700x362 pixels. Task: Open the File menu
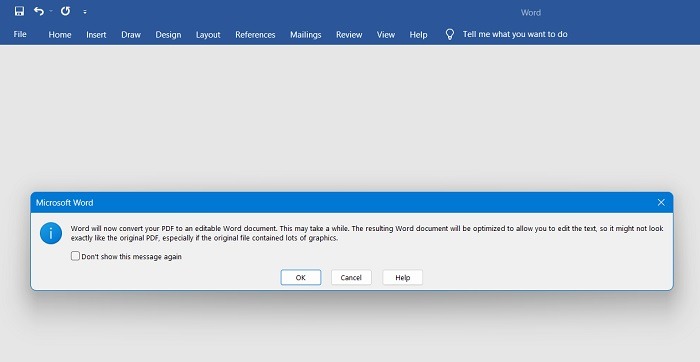20,34
